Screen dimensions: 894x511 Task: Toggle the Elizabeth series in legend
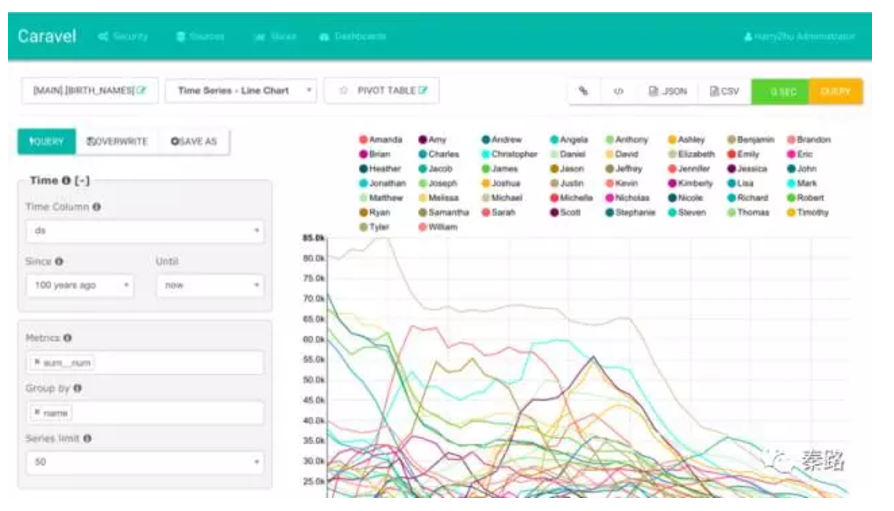(691, 155)
